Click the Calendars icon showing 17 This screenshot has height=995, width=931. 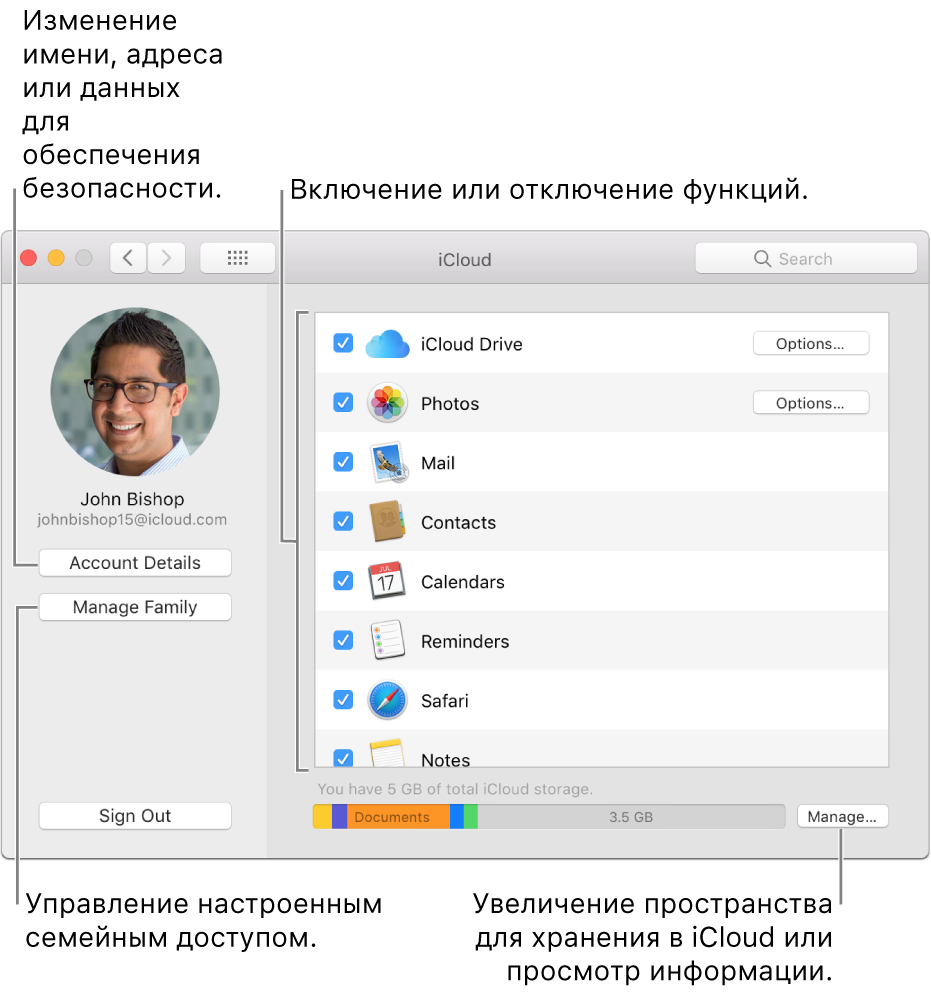386,581
